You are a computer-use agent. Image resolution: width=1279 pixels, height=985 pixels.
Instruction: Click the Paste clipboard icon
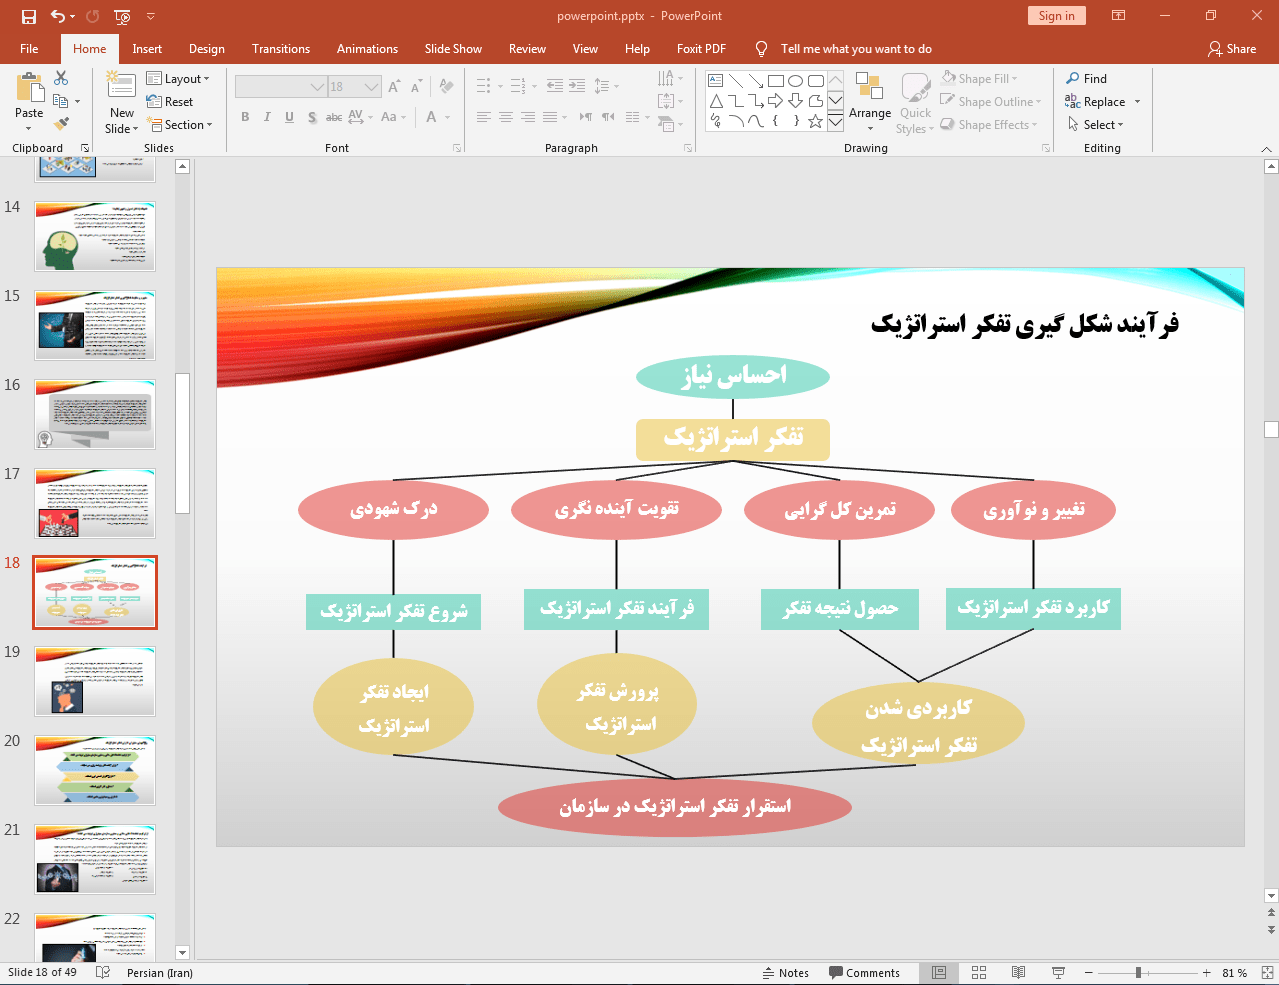coord(29,88)
